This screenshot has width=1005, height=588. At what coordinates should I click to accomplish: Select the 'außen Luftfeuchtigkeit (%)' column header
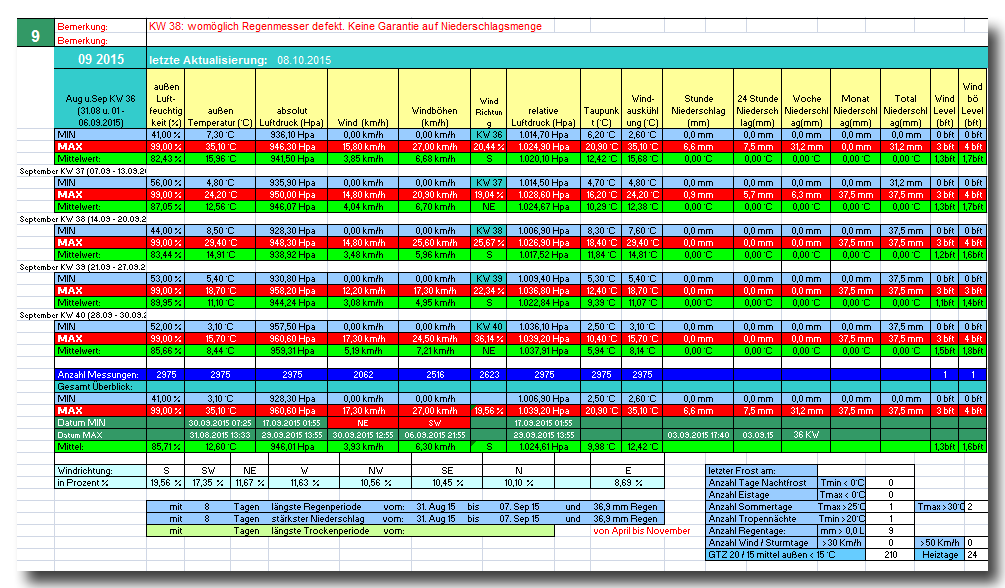(166, 99)
